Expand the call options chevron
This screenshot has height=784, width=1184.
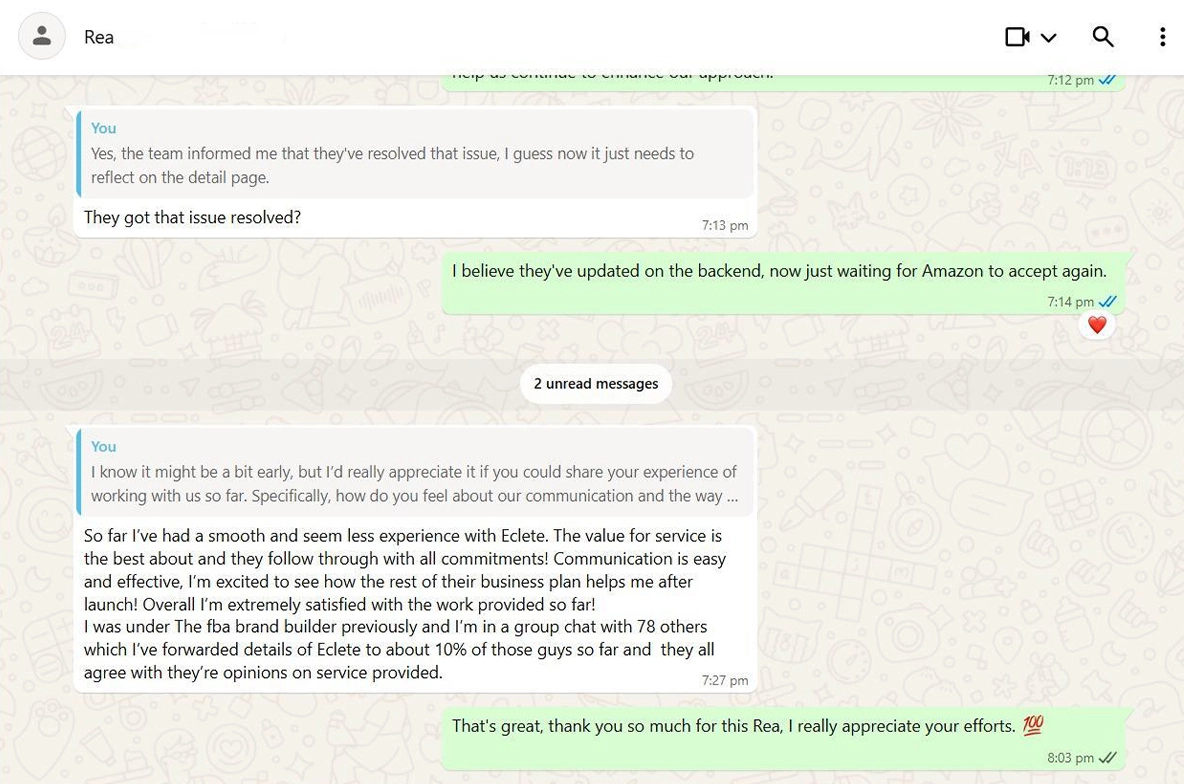(x=1048, y=38)
